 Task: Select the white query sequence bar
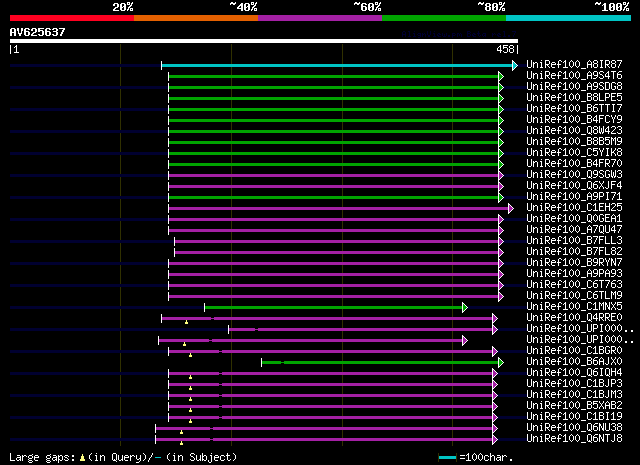(264, 41)
